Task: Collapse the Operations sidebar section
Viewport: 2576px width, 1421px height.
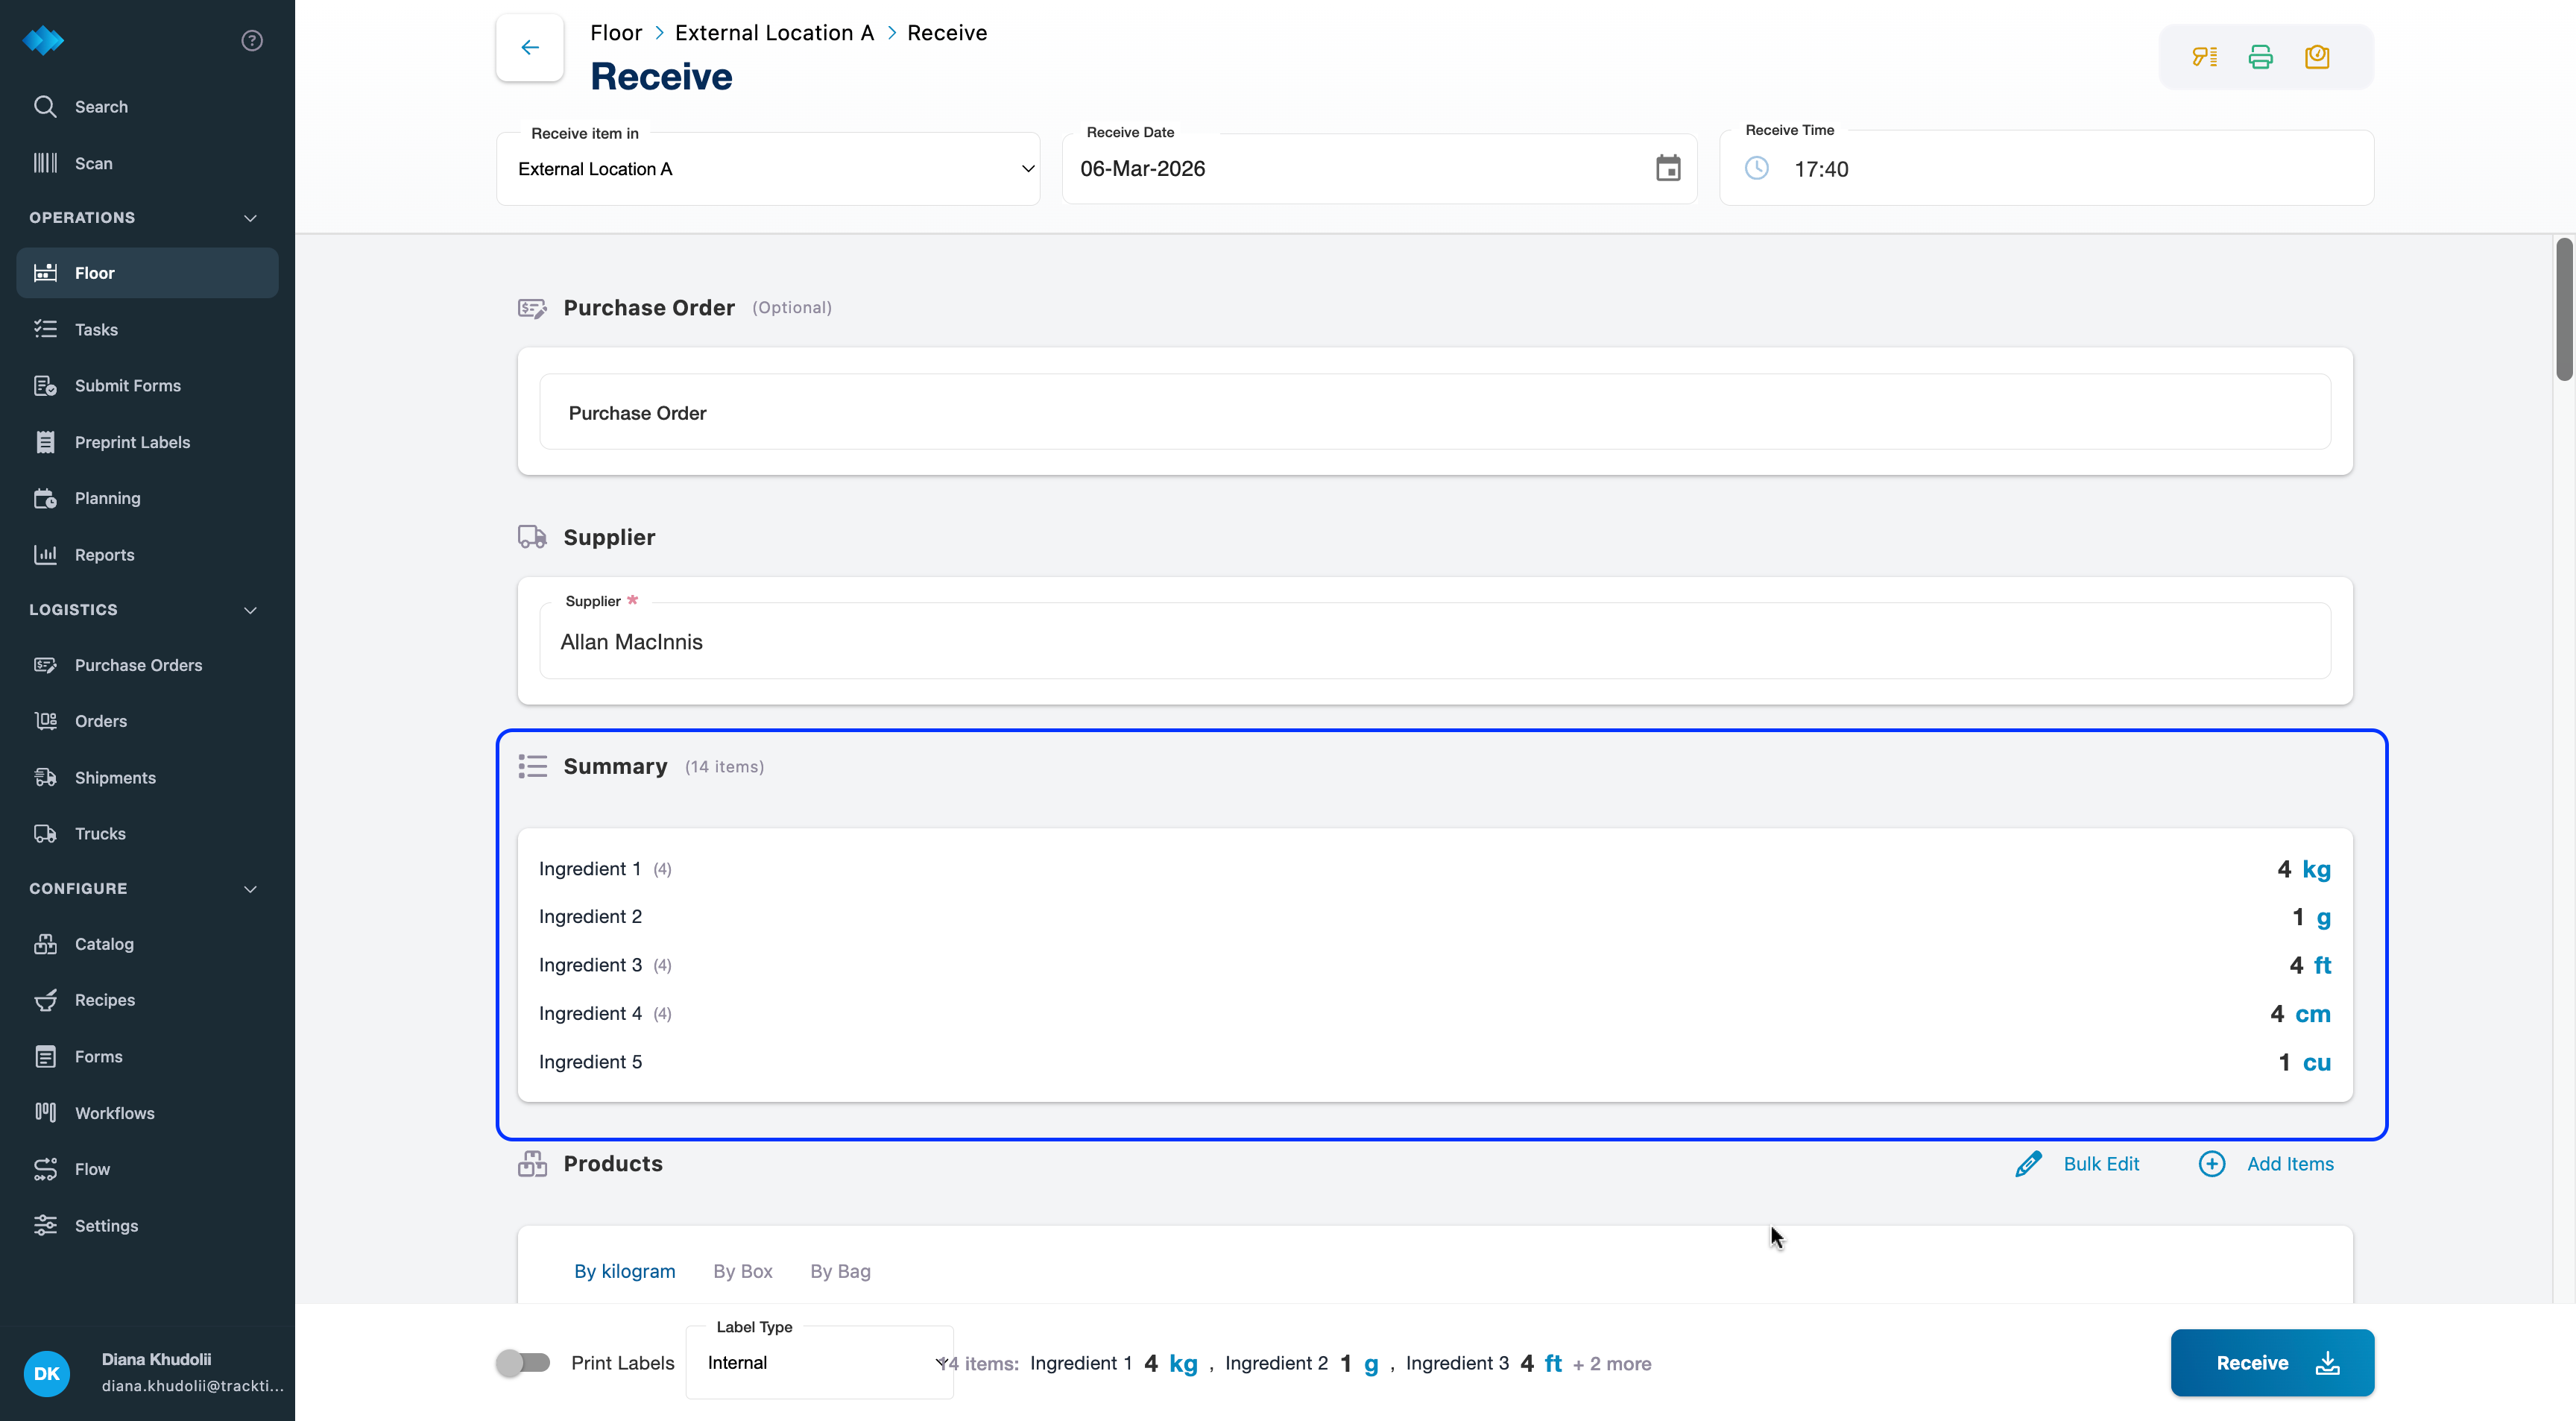Action: tap(250, 218)
